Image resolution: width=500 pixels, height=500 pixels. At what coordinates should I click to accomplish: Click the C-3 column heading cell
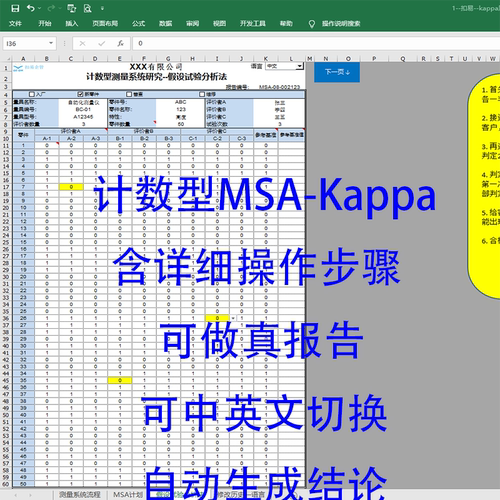241,138
